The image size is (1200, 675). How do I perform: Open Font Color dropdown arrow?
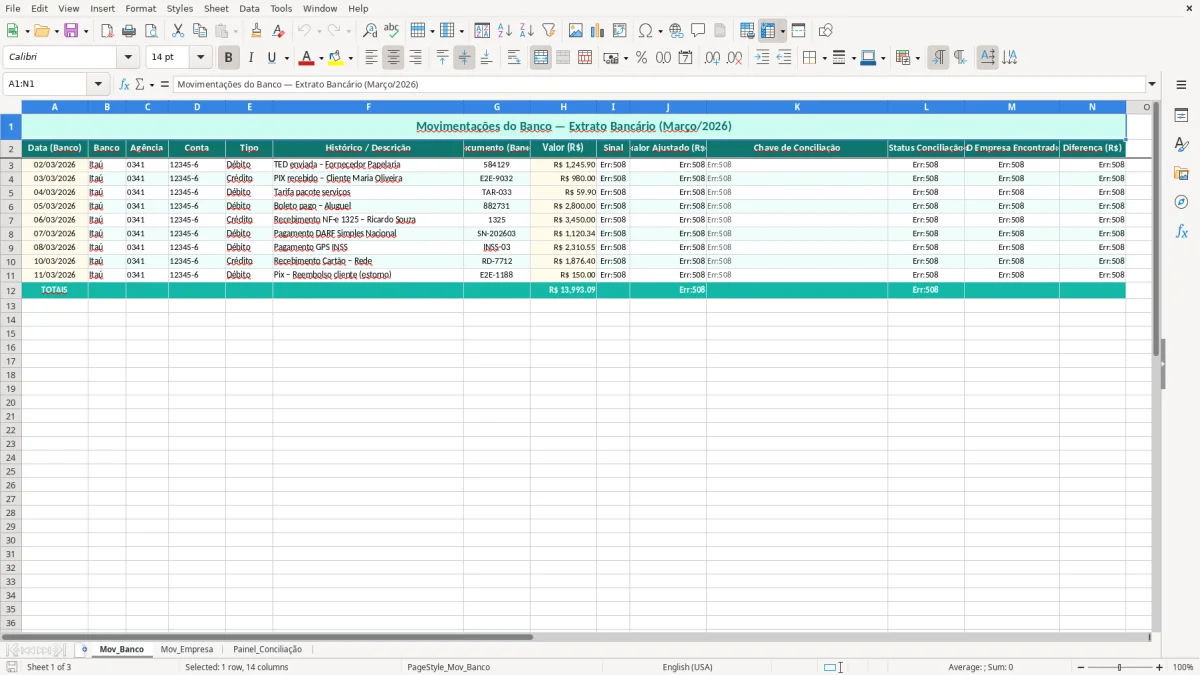coord(321,58)
